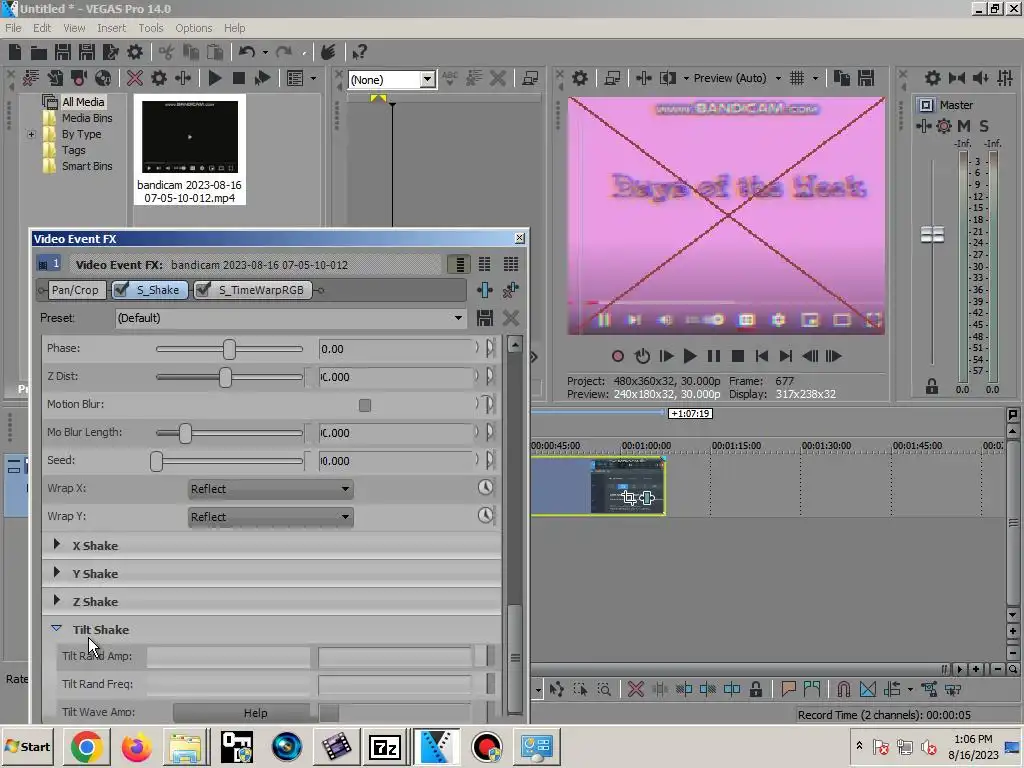Click the Phase slider handle

pyautogui.click(x=229, y=349)
